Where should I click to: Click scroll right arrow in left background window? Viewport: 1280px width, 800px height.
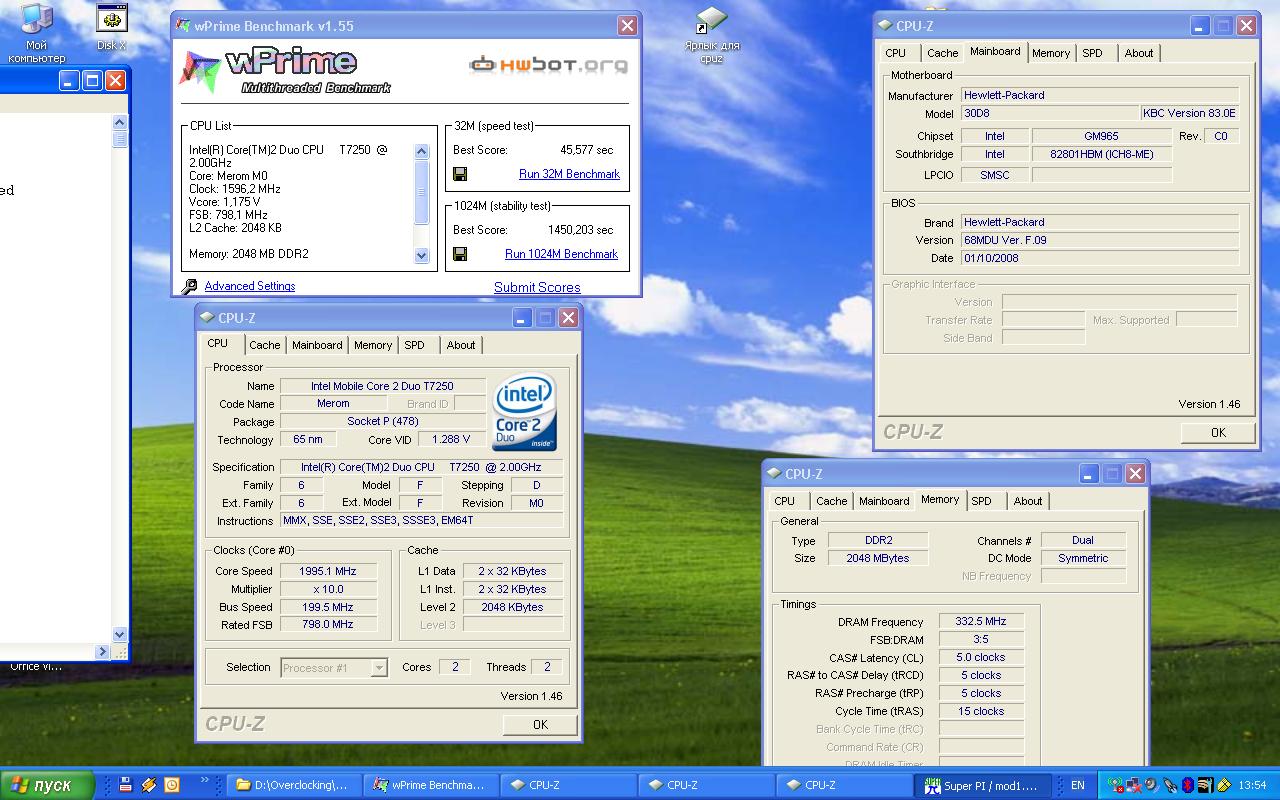click(x=102, y=652)
